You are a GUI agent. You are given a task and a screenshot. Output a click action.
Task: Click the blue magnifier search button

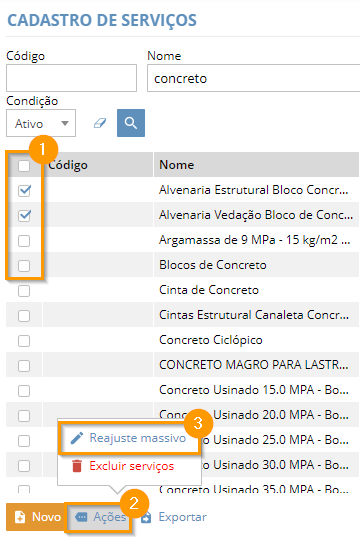(x=131, y=123)
